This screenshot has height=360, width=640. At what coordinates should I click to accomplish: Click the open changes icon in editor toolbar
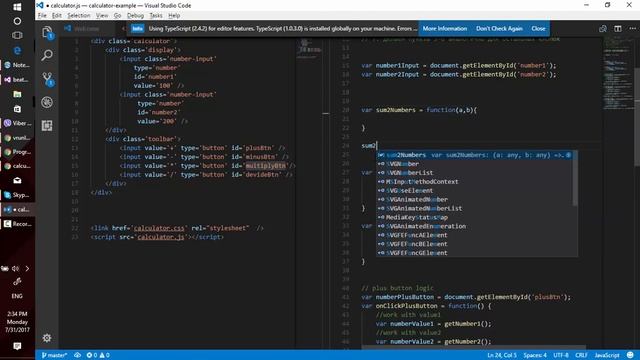(603, 29)
